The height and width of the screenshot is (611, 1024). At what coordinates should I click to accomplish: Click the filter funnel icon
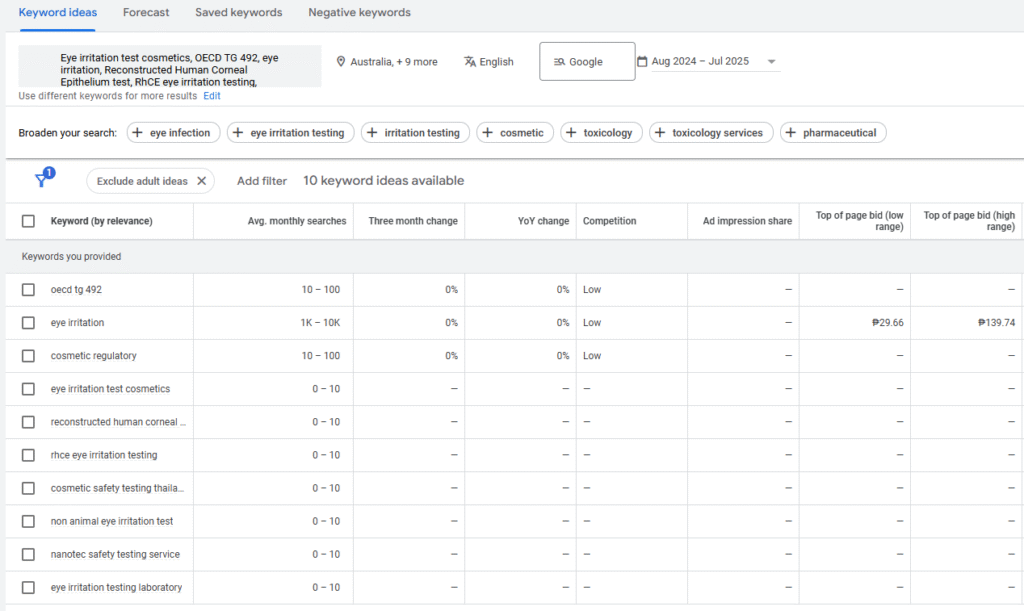[42, 180]
